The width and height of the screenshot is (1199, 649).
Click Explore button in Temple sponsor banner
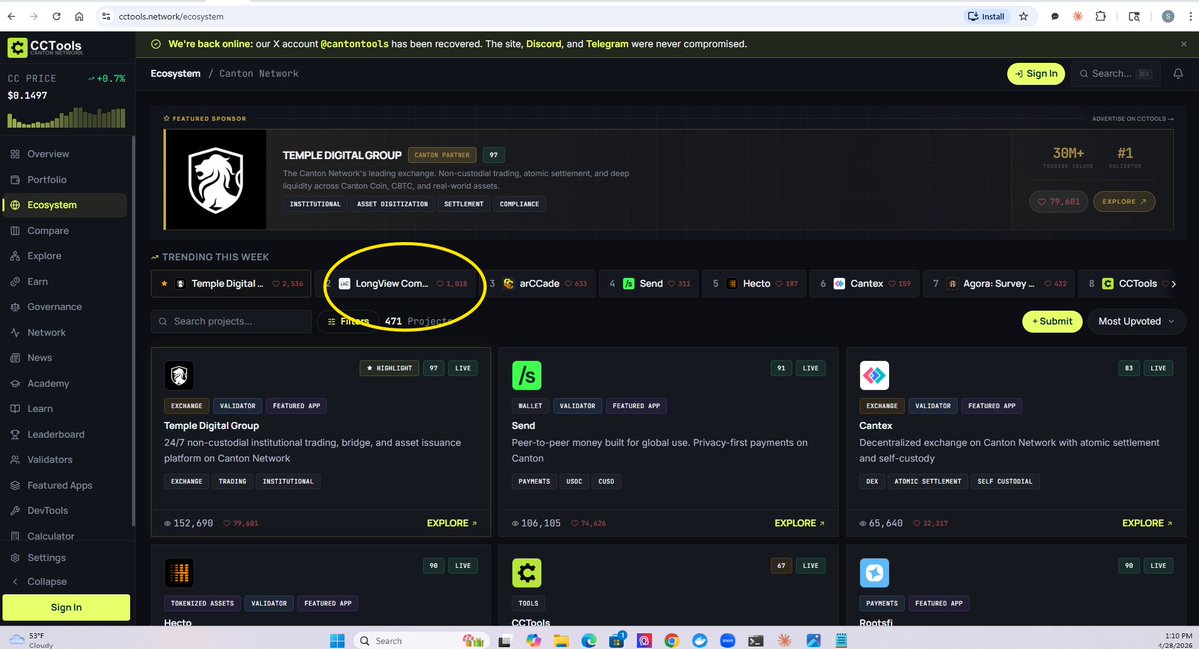click(x=1124, y=202)
